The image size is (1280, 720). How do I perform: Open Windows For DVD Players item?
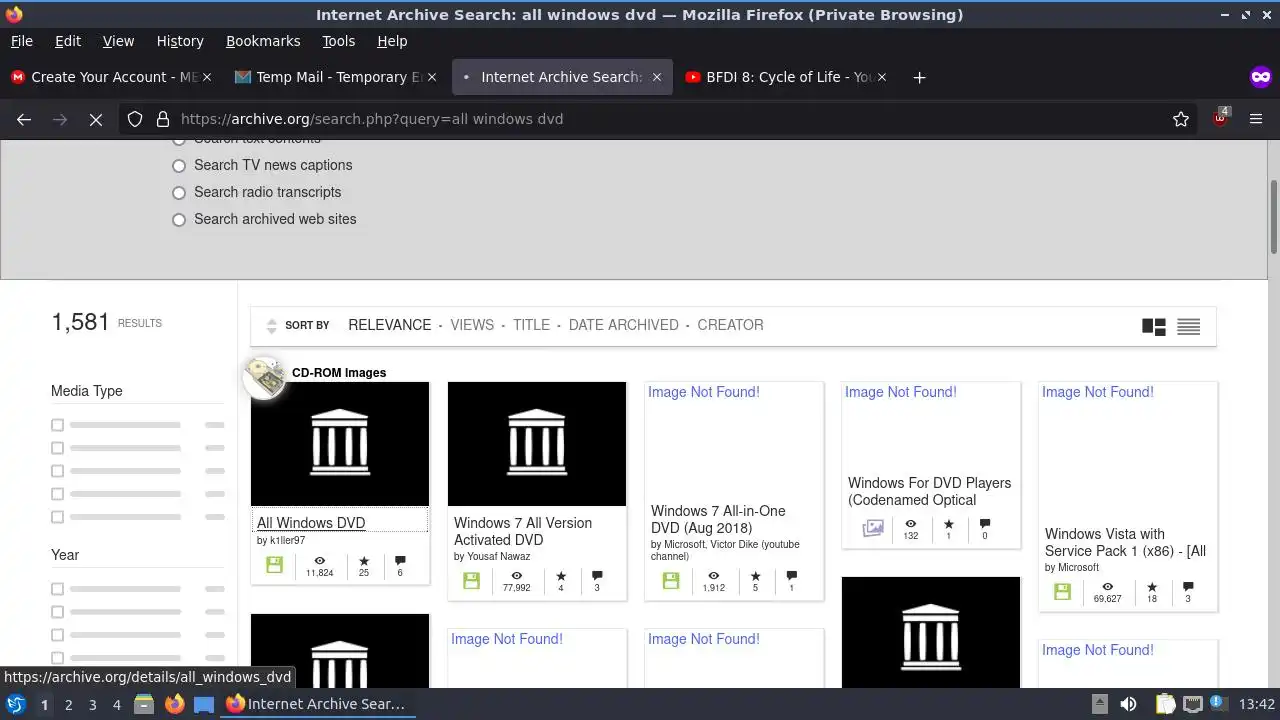pyautogui.click(x=929, y=491)
